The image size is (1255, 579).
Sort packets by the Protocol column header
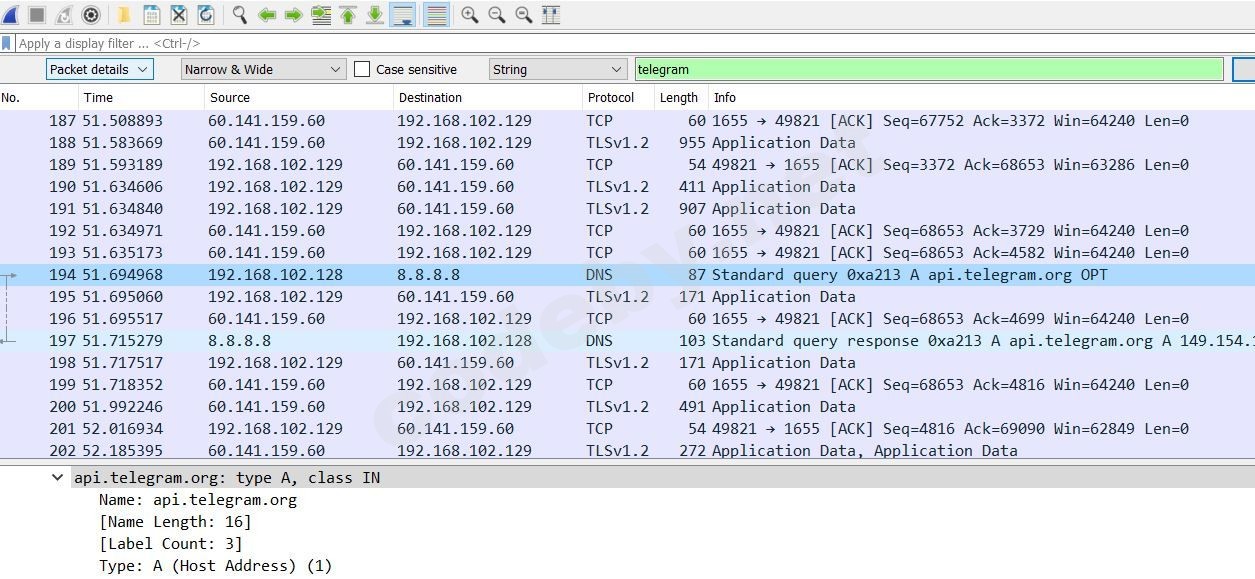click(611, 97)
